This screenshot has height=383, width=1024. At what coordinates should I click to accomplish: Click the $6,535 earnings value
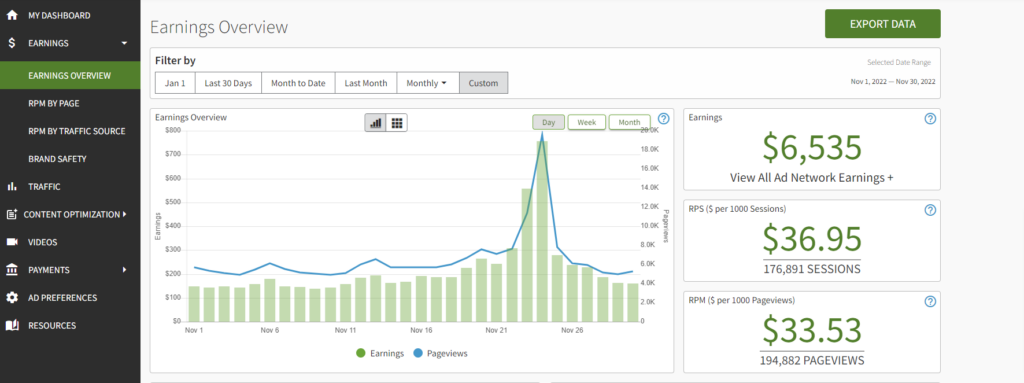[x=812, y=148]
